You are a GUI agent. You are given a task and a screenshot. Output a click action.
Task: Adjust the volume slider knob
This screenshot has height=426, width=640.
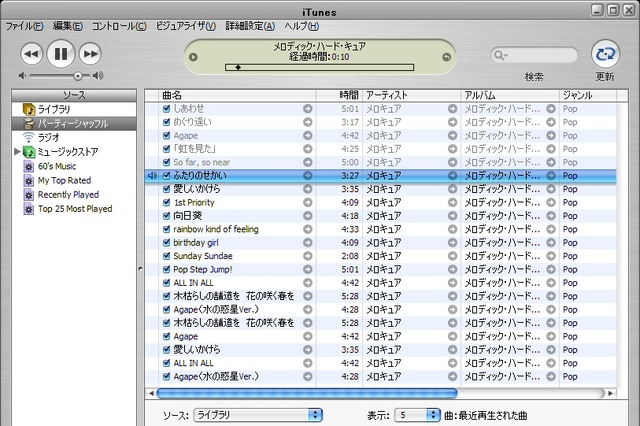coord(78,76)
